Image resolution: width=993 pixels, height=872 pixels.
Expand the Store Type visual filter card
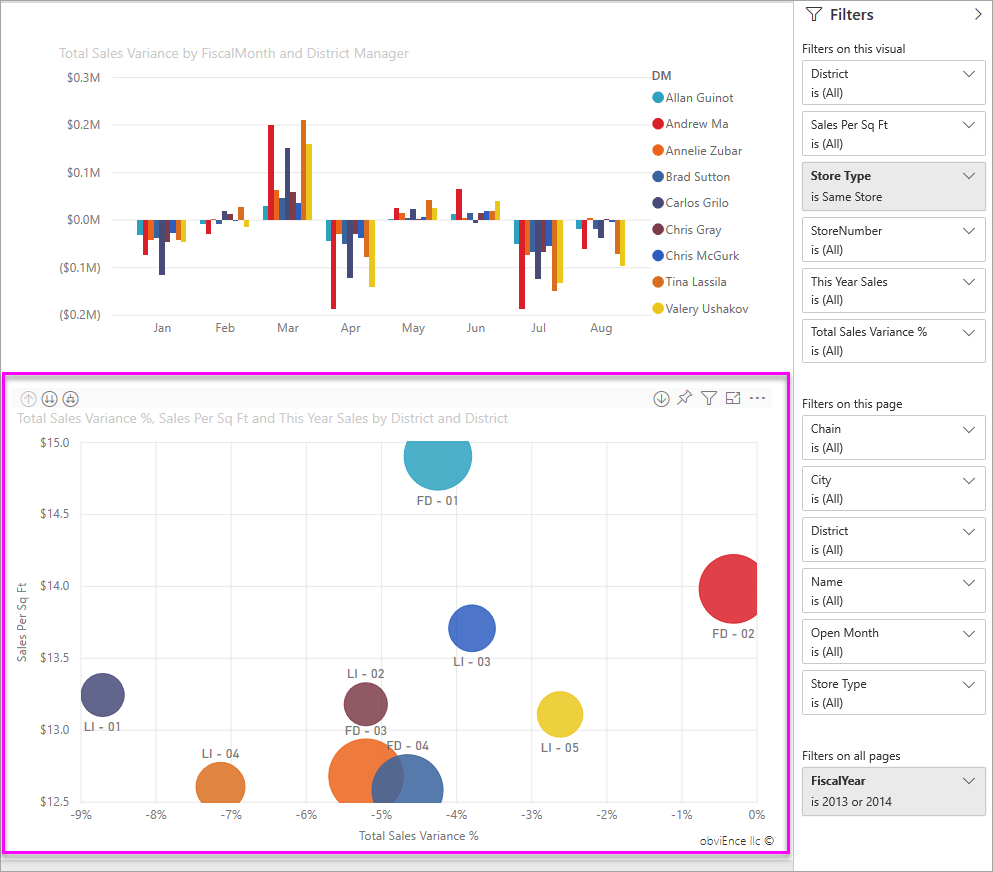coord(967,177)
